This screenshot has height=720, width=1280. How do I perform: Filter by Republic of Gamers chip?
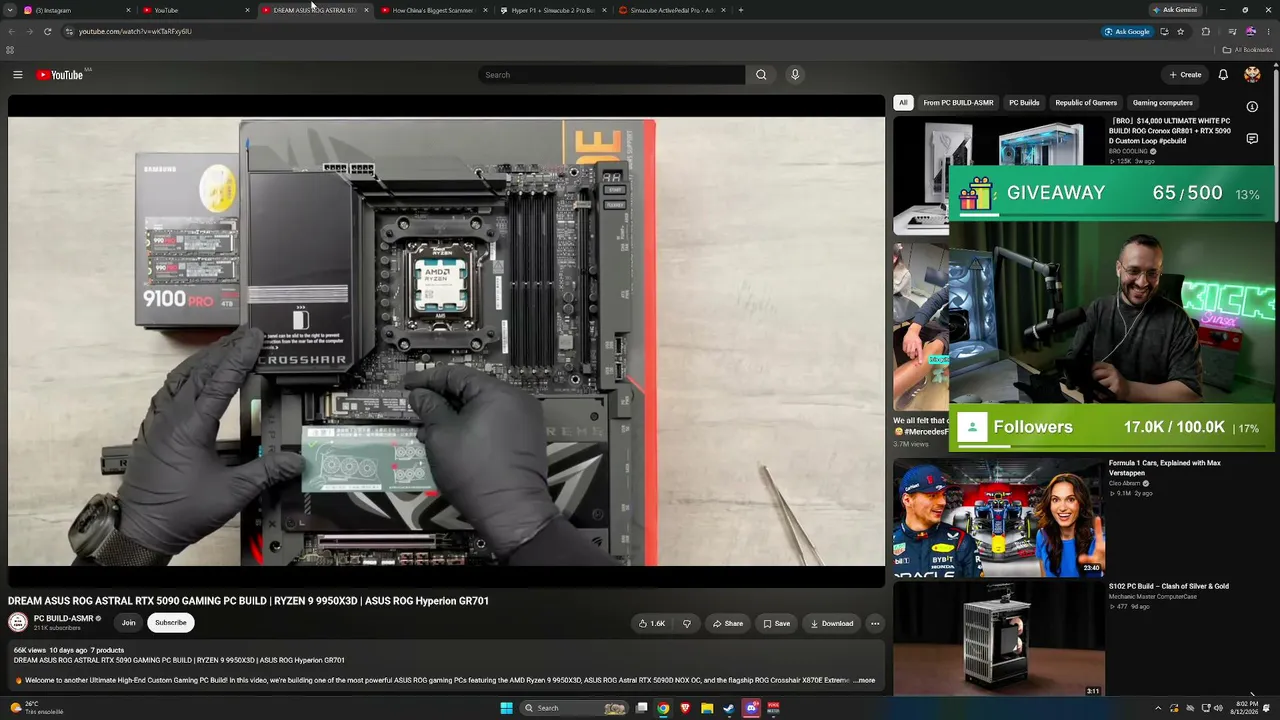point(1086,103)
